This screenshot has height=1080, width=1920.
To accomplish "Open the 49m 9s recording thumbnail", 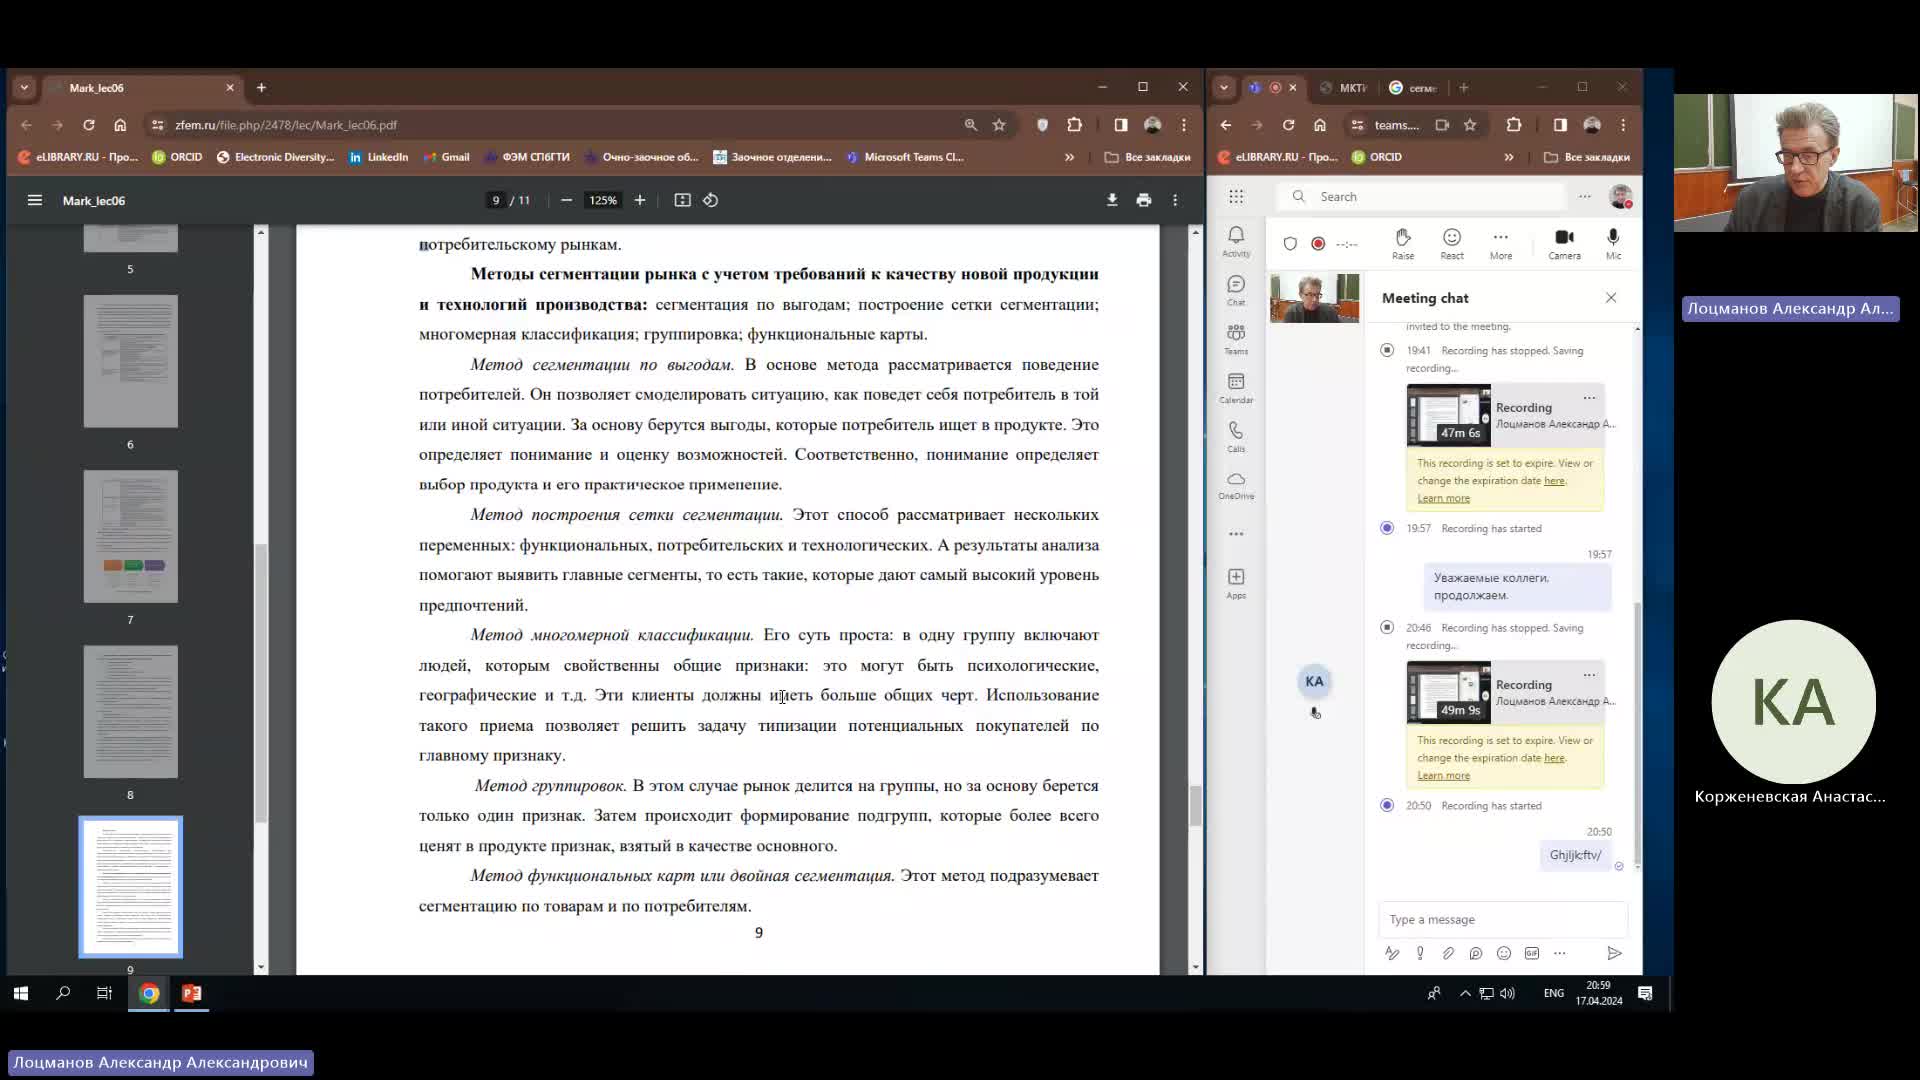I will pyautogui.click(x=1448, y=691).
